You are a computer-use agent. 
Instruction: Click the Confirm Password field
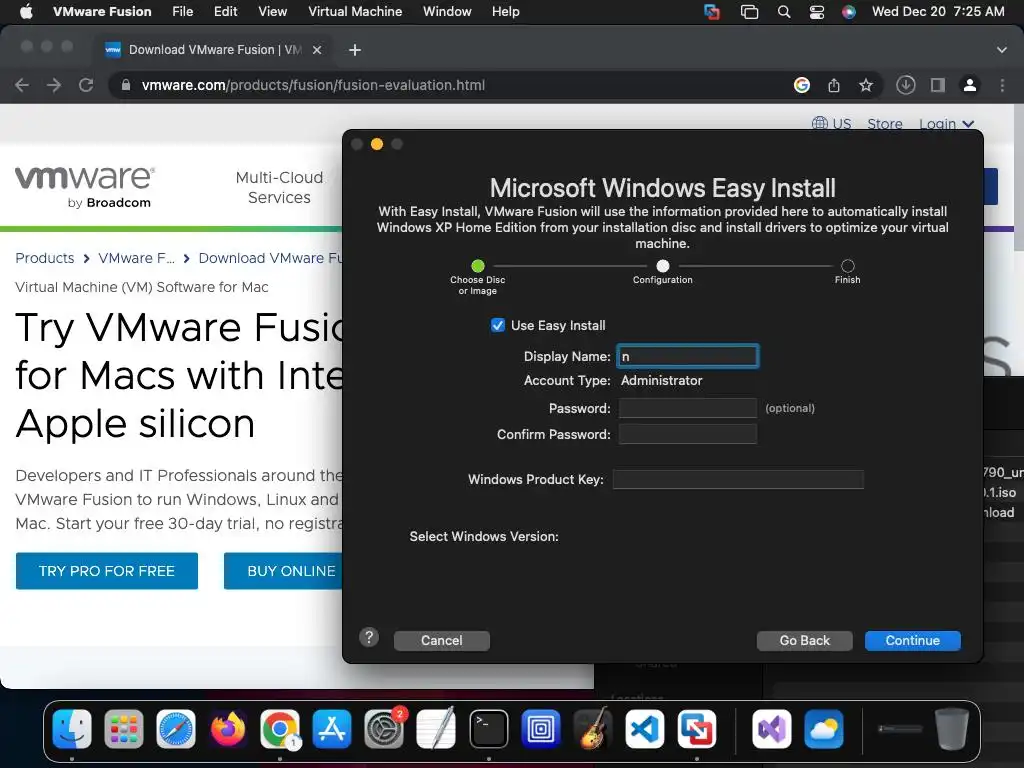point(688,434)
